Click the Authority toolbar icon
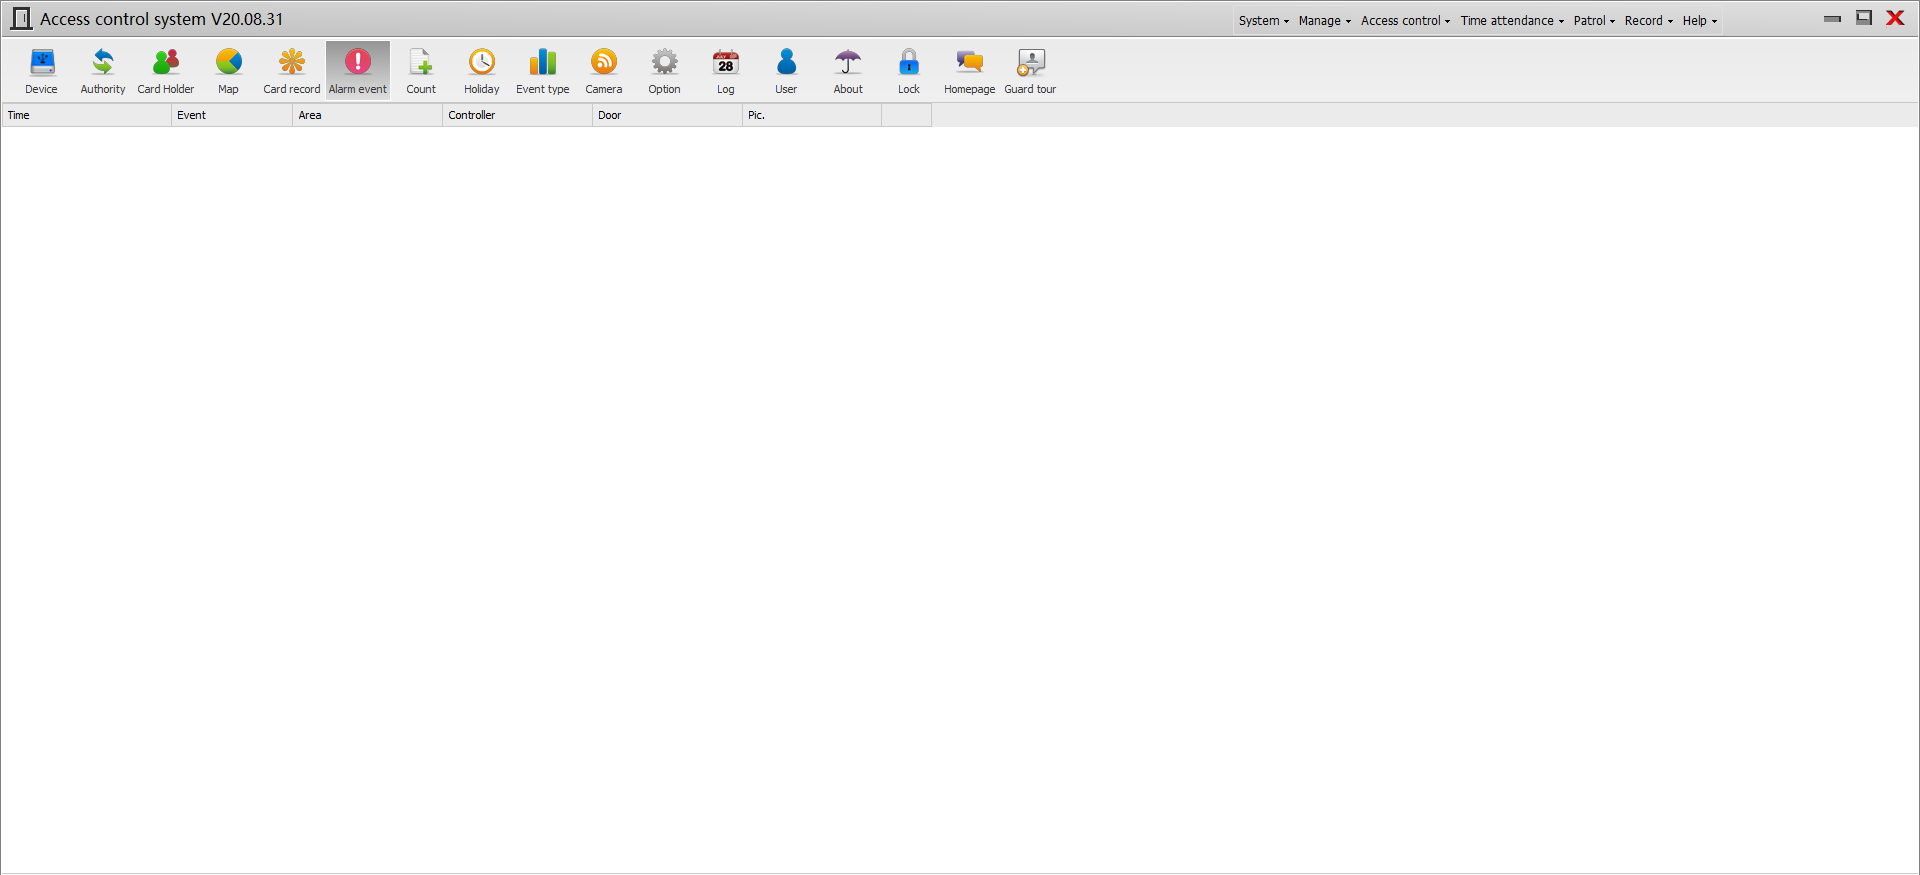The width and height of the screenshot is (1920, 875). [103, 70]
